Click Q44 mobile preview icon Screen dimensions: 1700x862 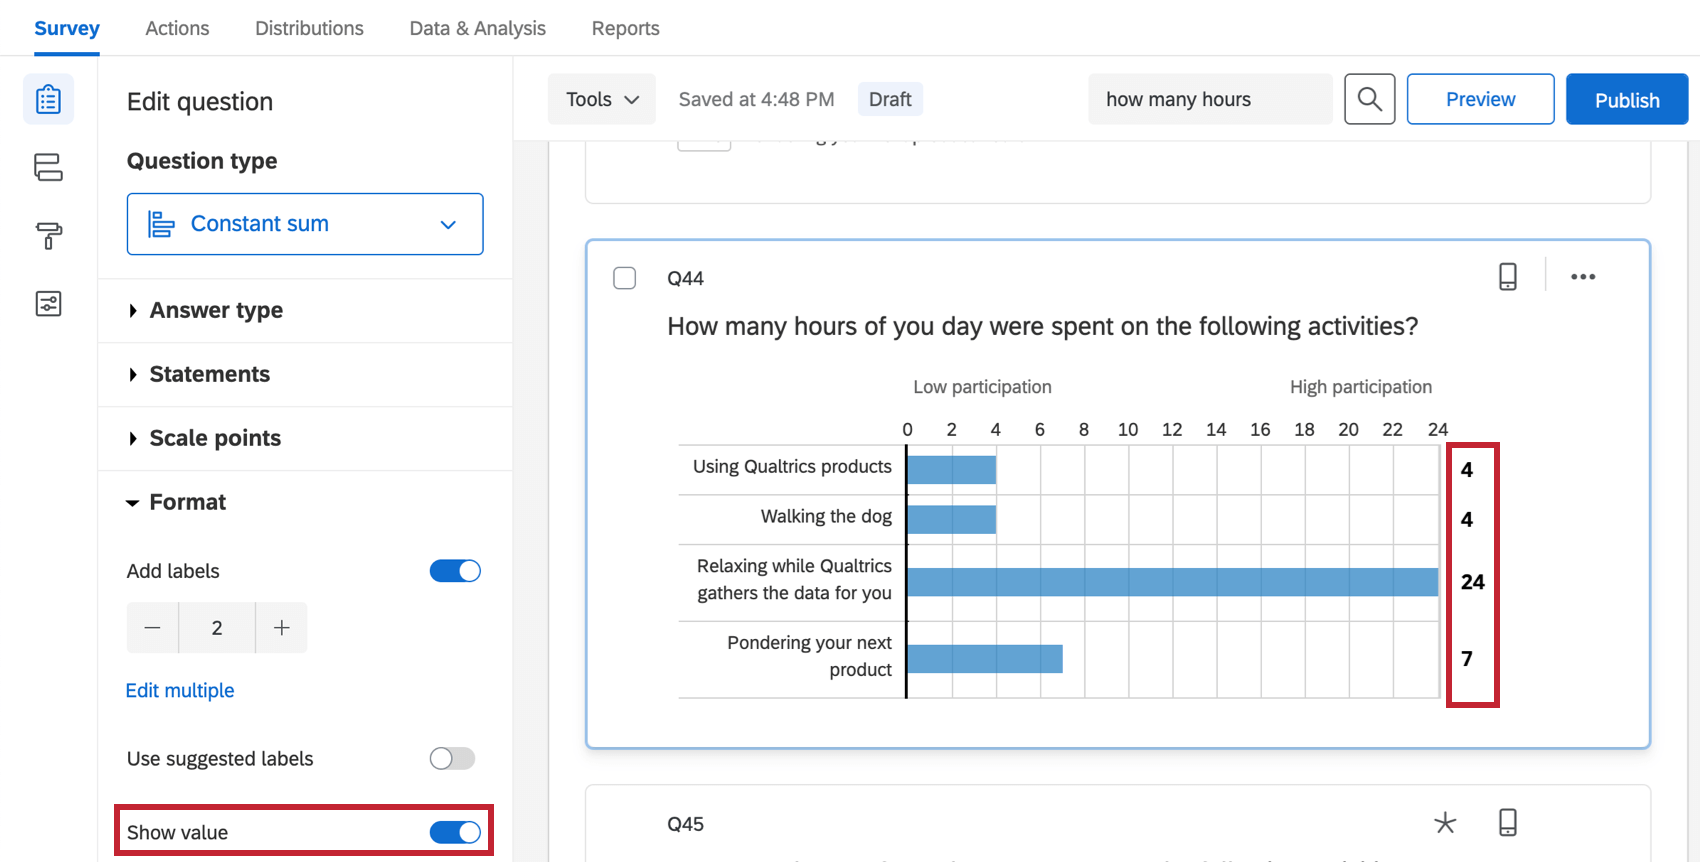[1508, 277]
